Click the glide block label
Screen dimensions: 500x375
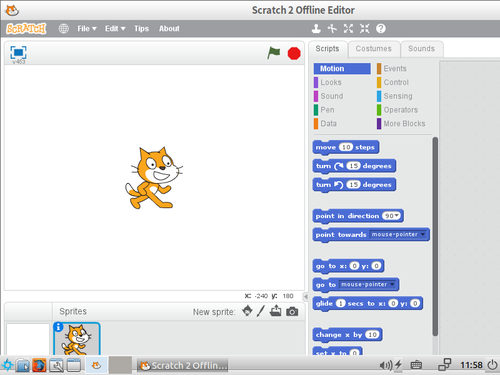coord(324,304)
